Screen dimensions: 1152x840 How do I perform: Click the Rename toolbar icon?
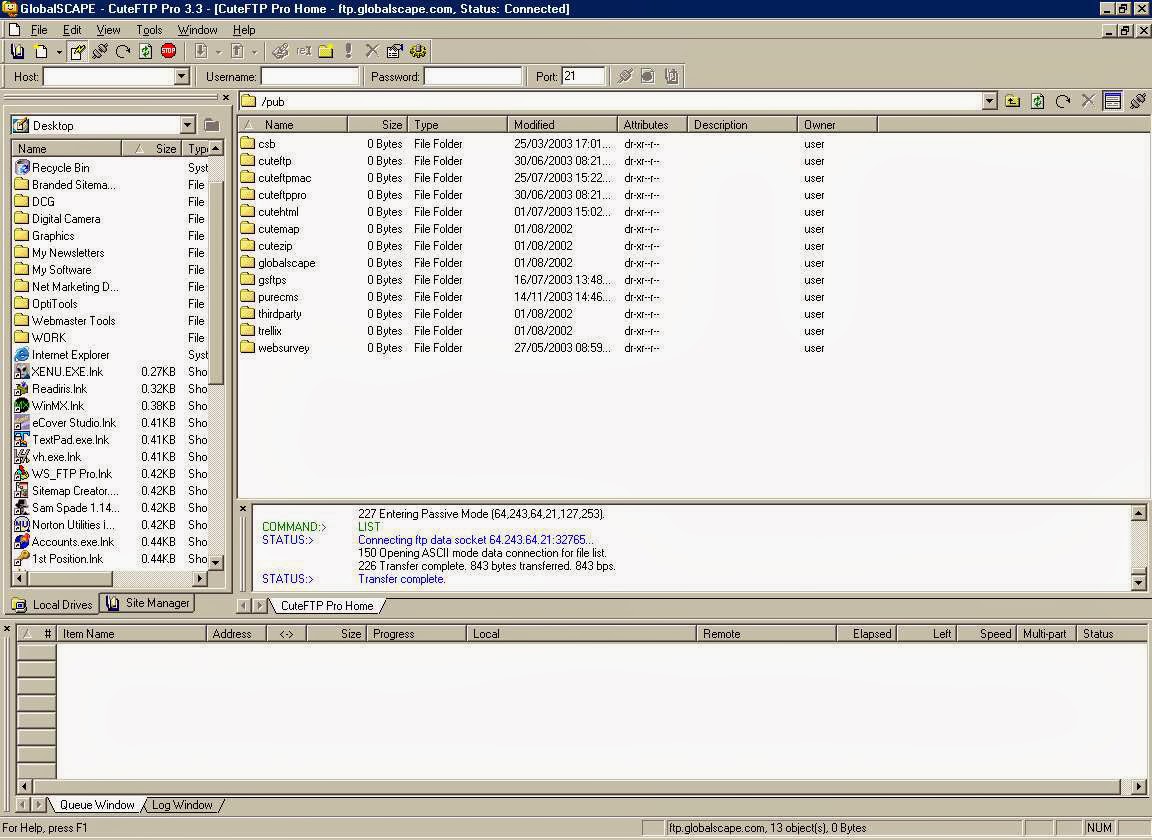coord(303,51)
